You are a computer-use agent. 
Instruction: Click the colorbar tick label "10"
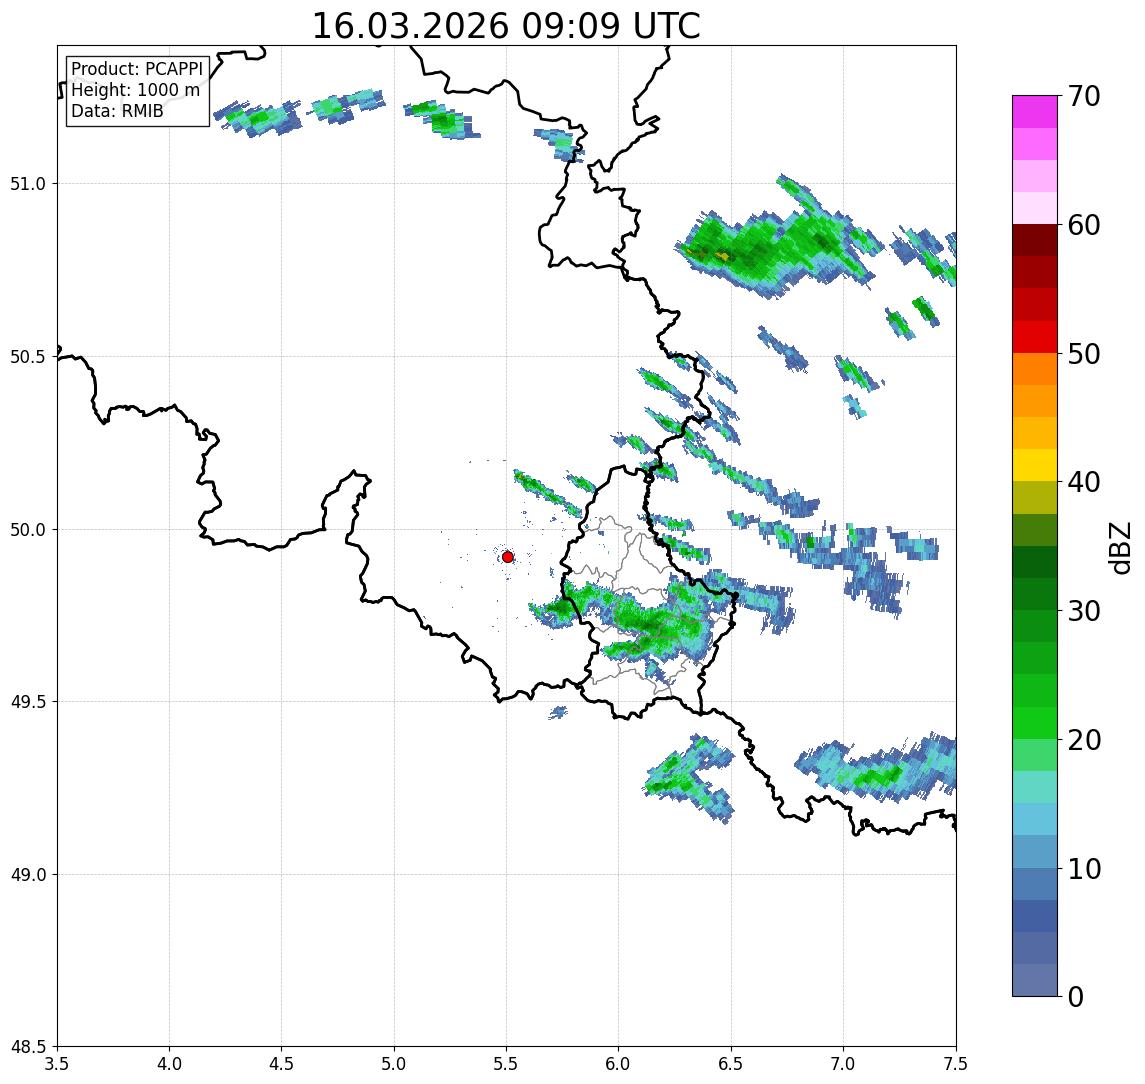pyautogui.click(x=1084, y=868)
